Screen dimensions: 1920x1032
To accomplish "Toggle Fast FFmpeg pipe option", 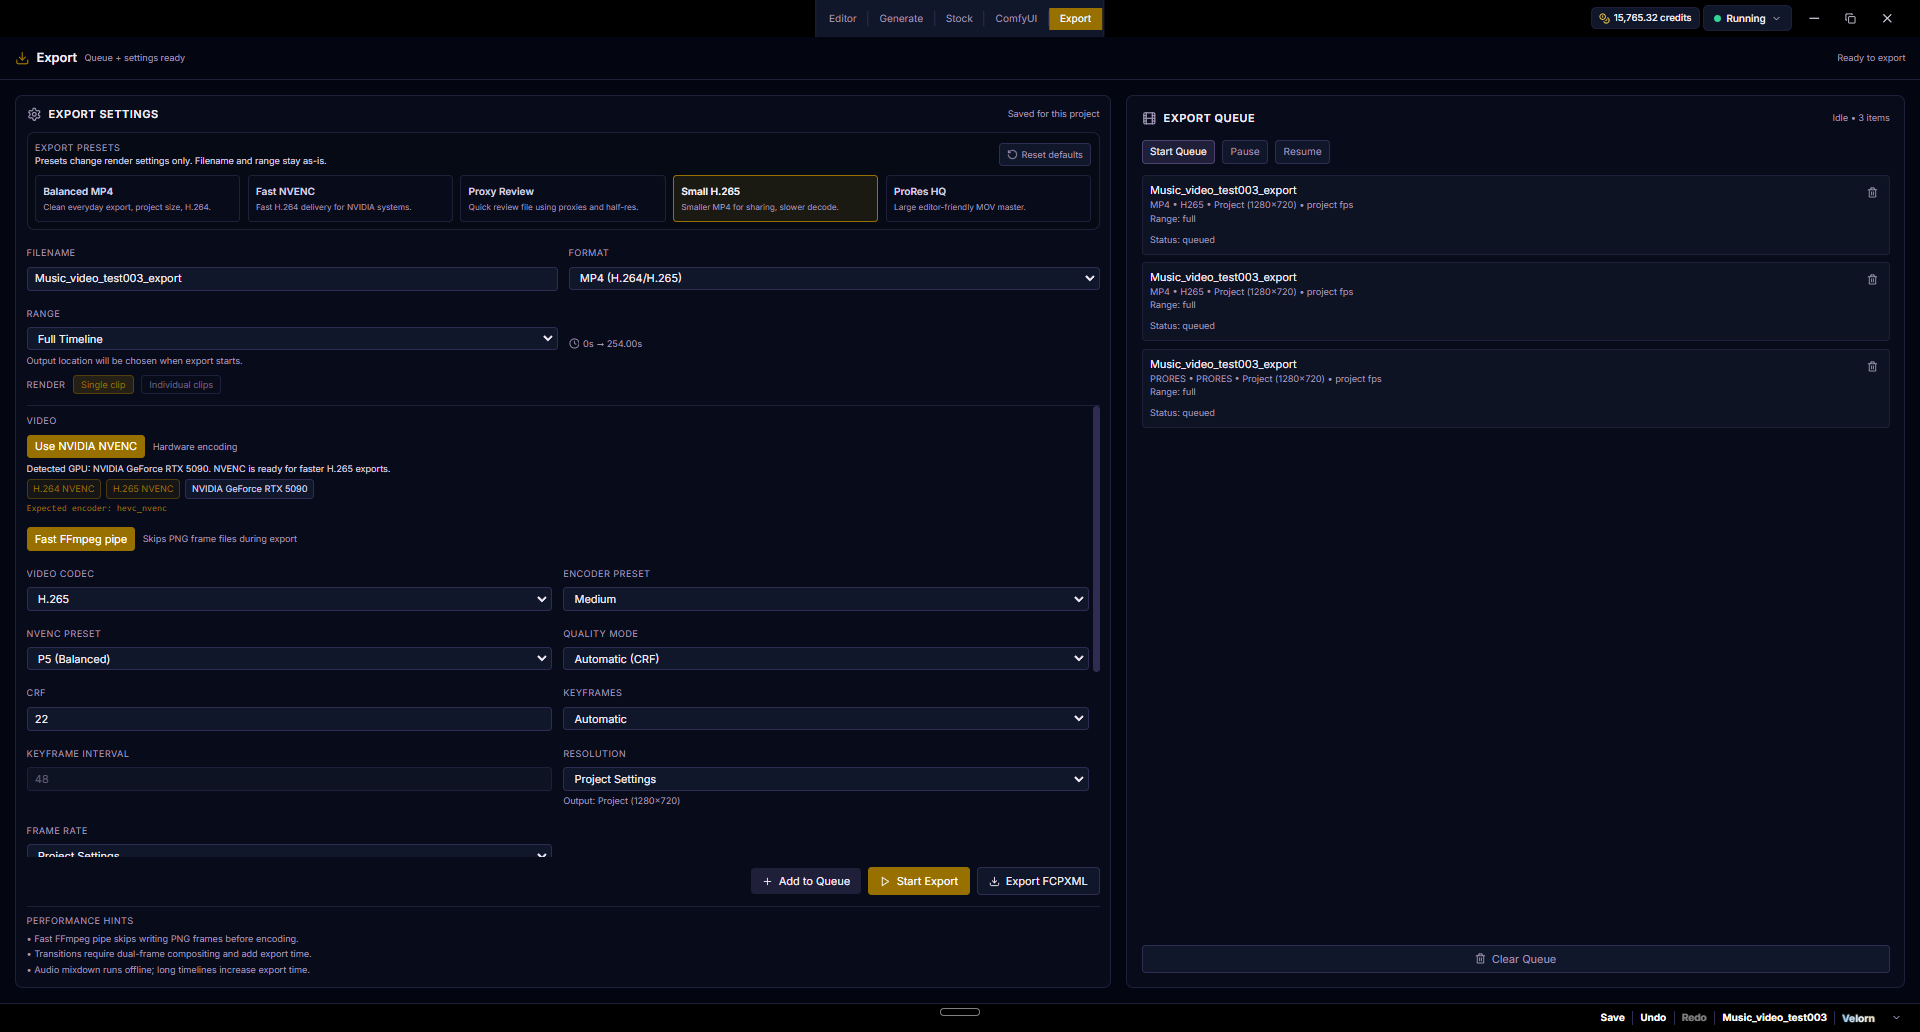I will 81,539.
